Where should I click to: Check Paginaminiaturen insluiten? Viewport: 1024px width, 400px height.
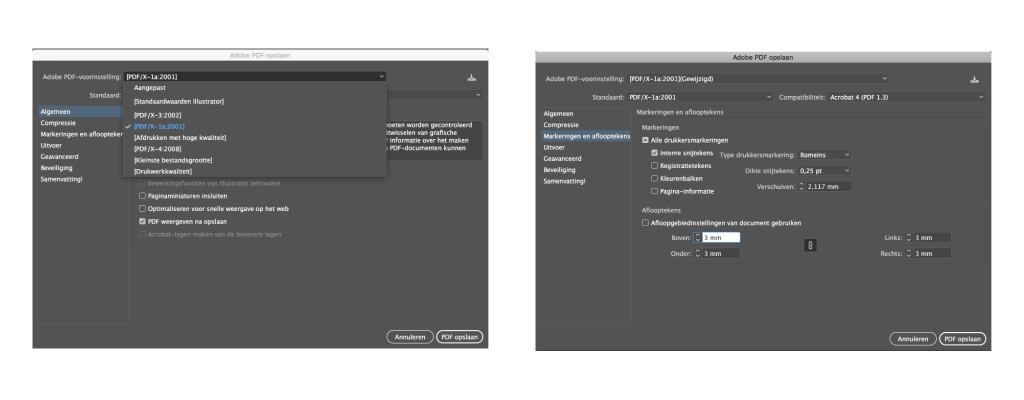point(142,195)
